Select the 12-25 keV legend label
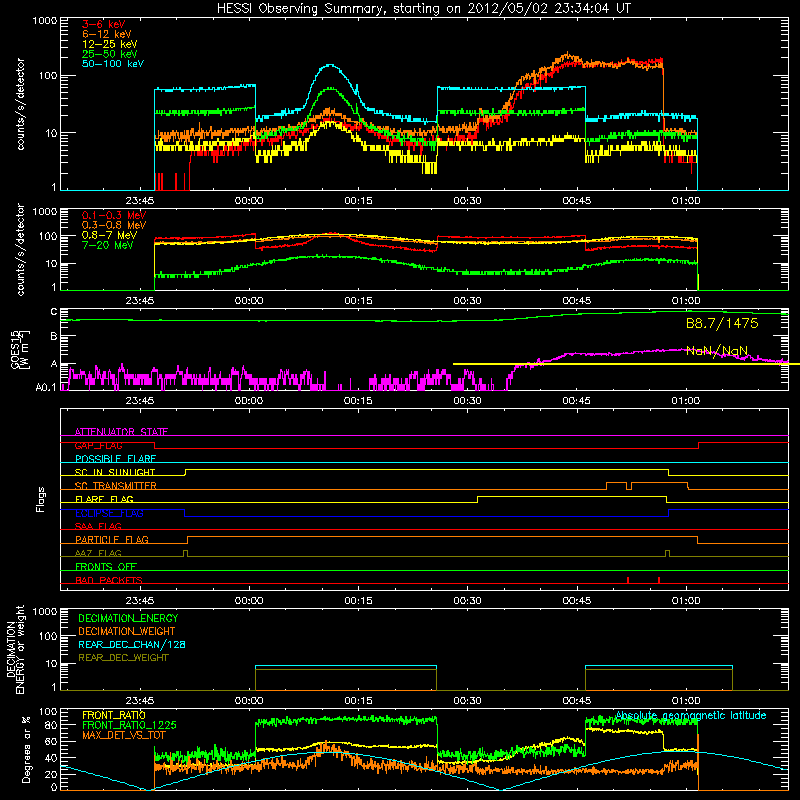The height and width of the screenshot is (800, 800). coord(110,44)
